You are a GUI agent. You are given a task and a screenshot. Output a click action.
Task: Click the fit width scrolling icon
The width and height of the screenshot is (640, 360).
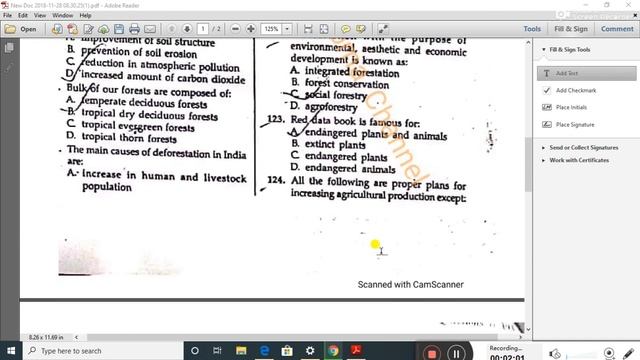pyautogui.click(x=308, y=29)
